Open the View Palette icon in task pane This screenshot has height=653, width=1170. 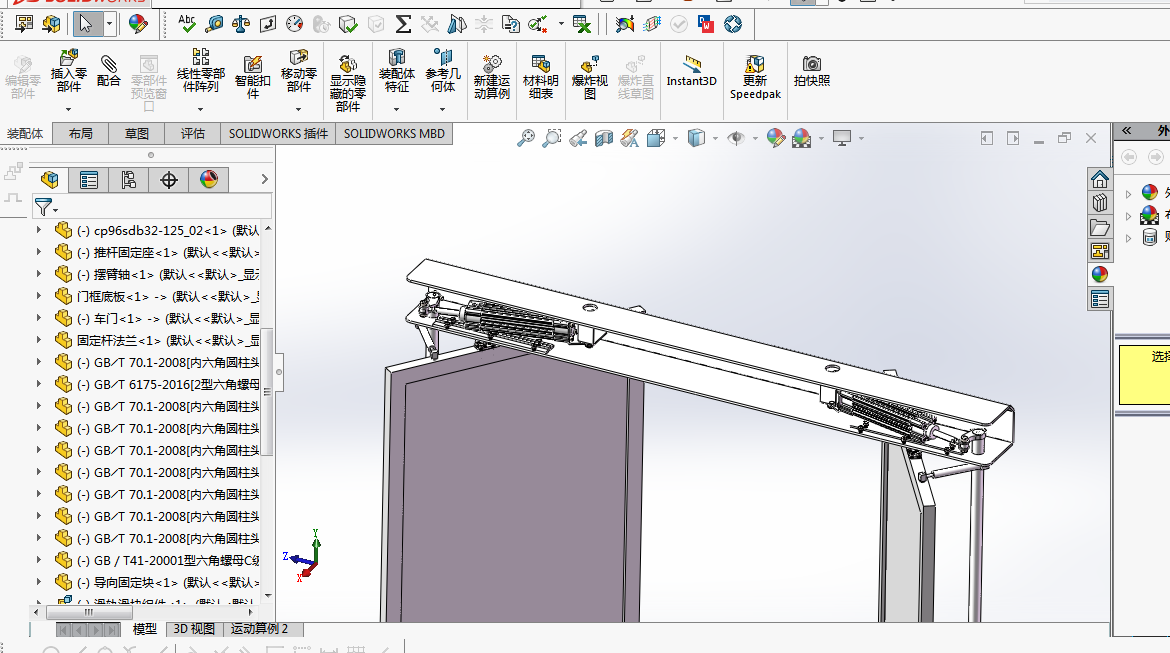tap(1100, 251)
